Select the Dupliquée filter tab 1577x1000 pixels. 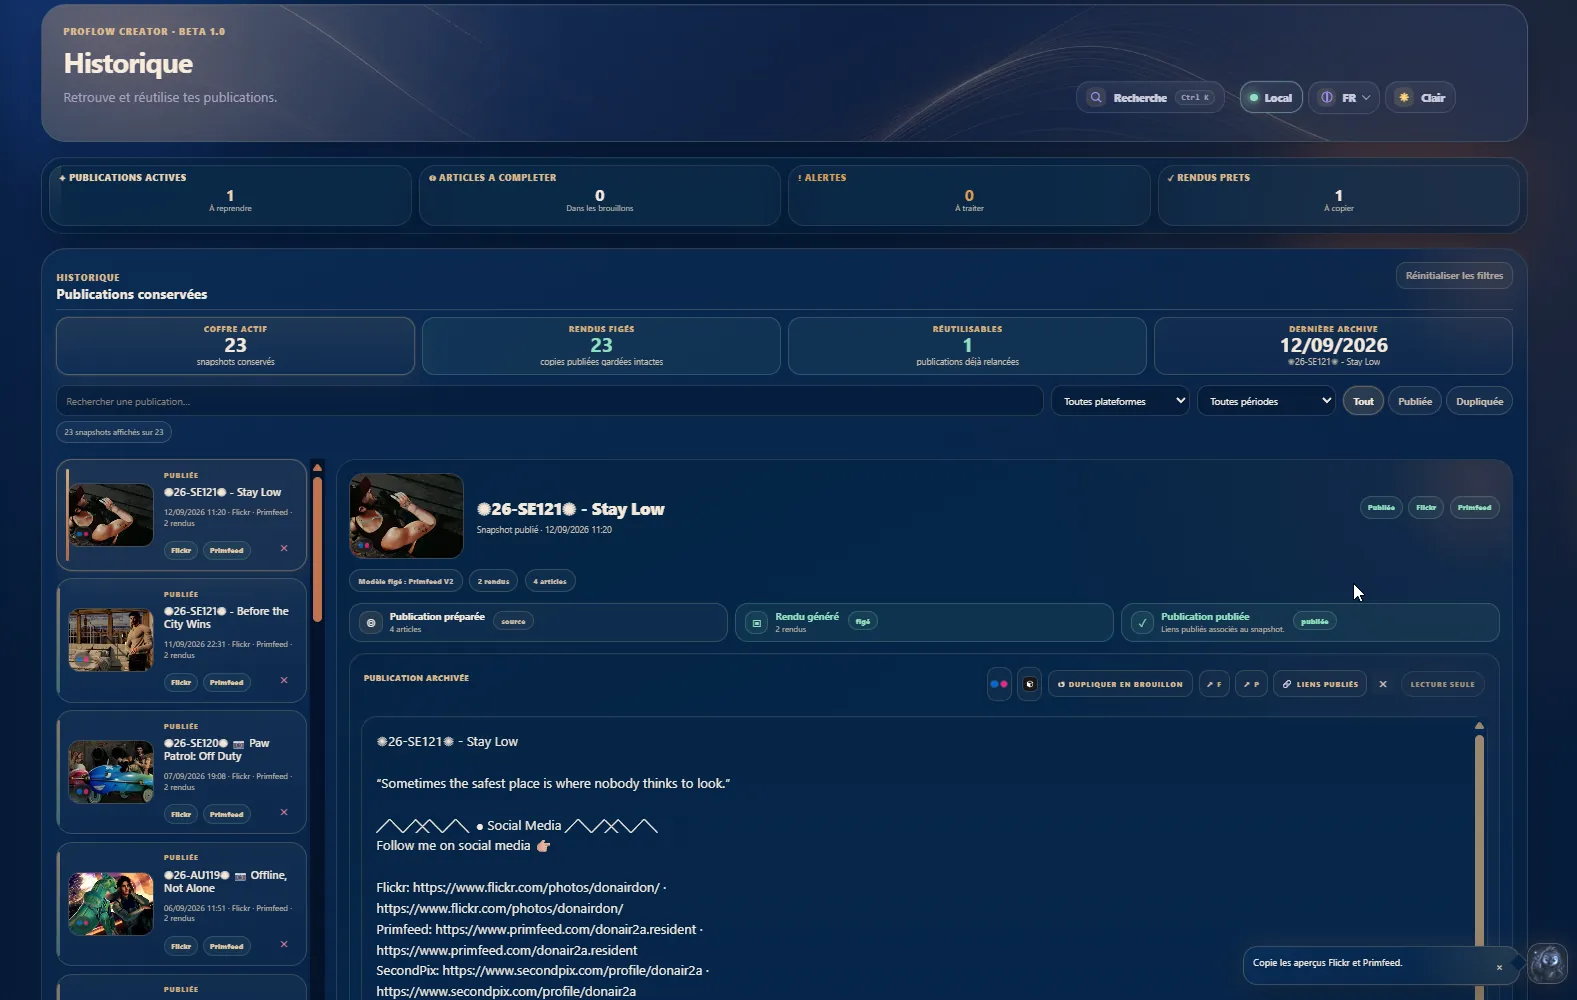1479,401
